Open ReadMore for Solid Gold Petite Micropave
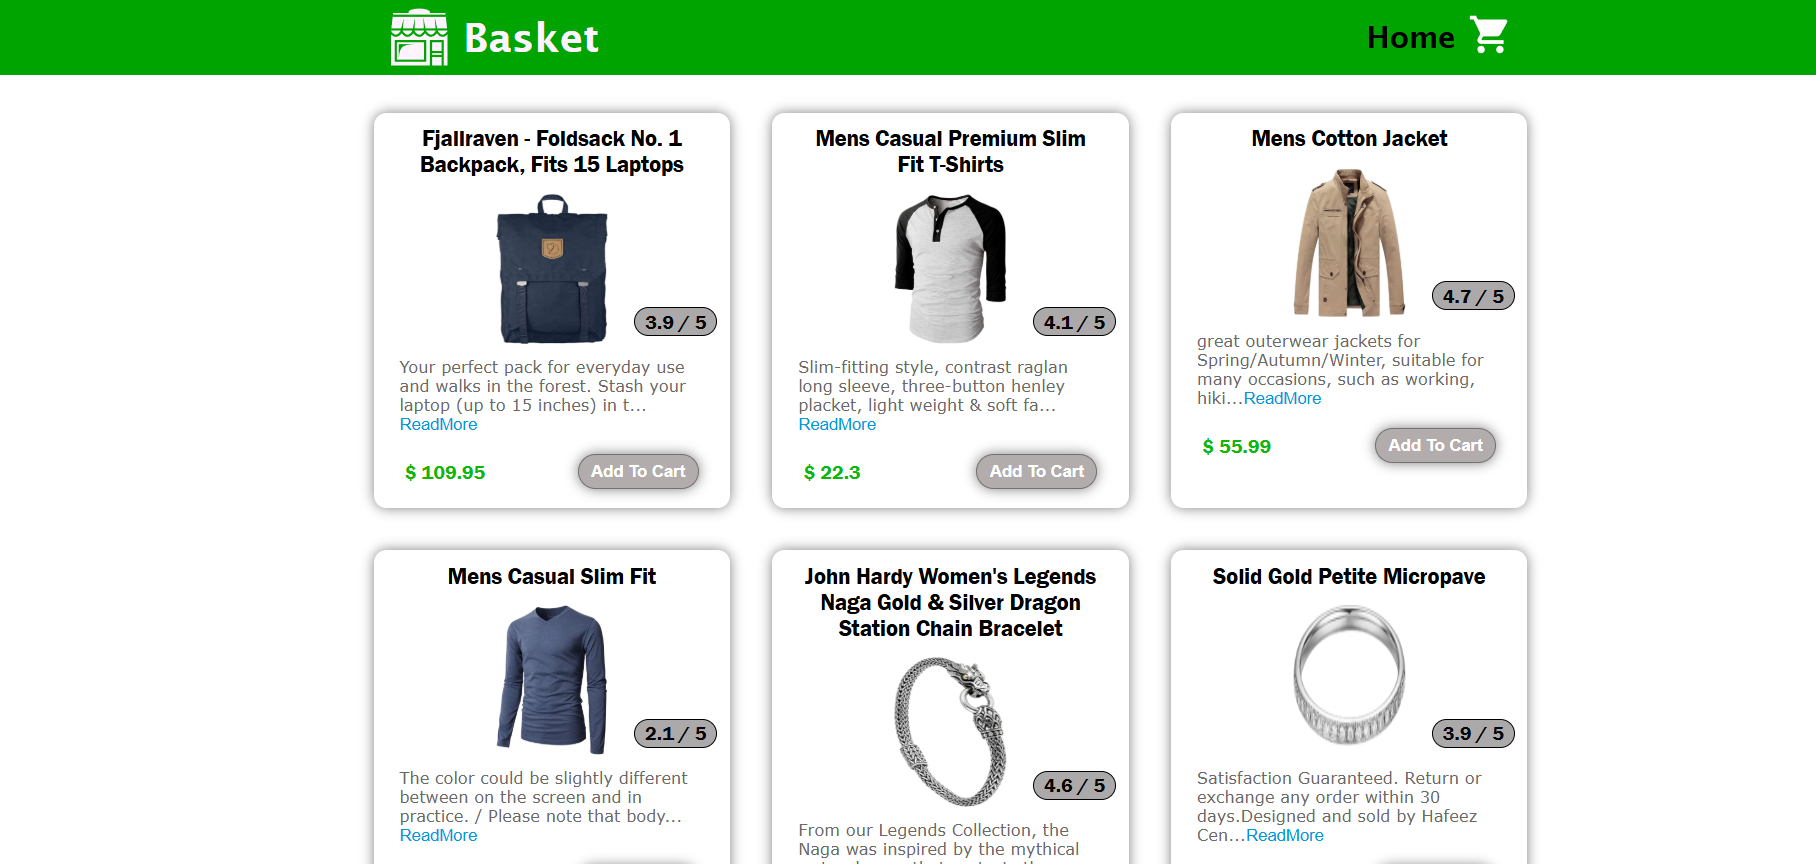The image size is (1816, 864). (1284, 835)
